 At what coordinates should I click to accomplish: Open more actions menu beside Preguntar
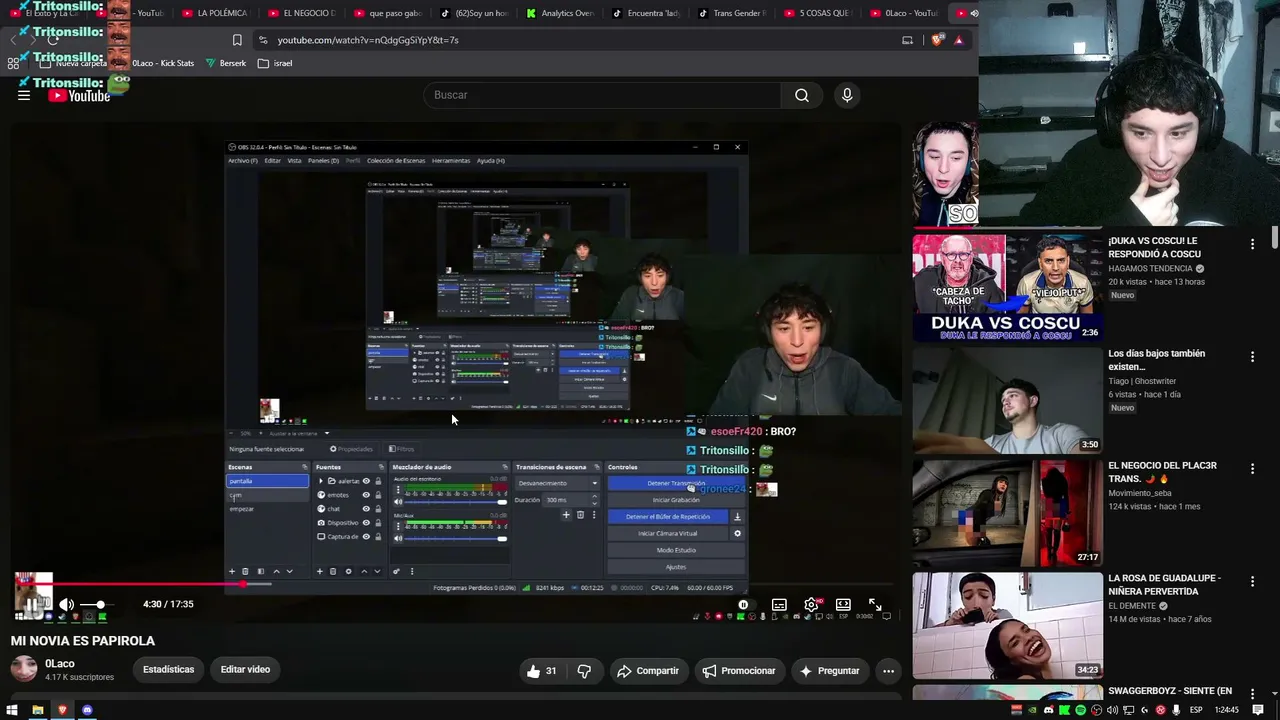[888, 671]
